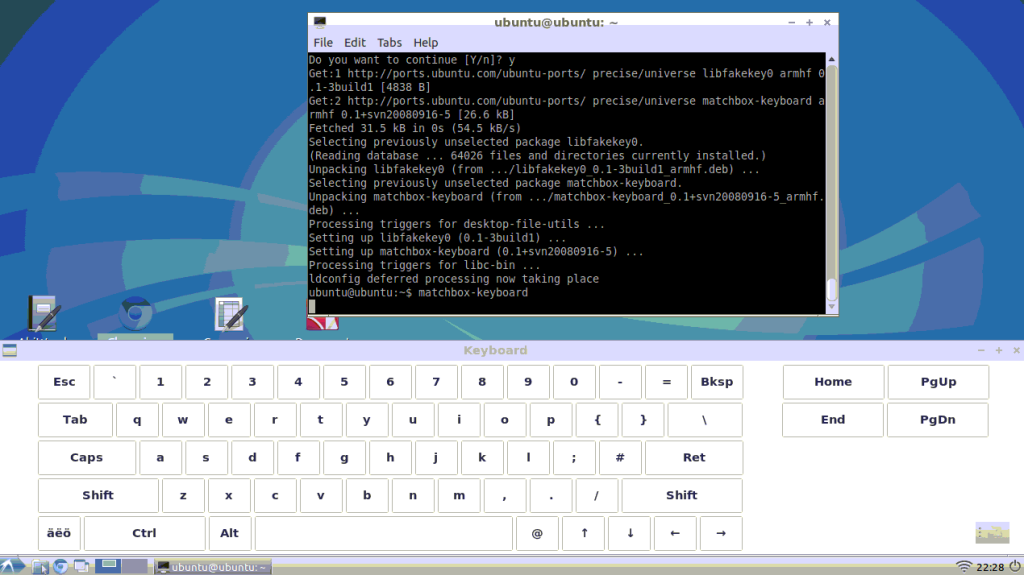Toggle the Alt modifier key
This screenshot has width=1024, height=575.
(229, 533)
